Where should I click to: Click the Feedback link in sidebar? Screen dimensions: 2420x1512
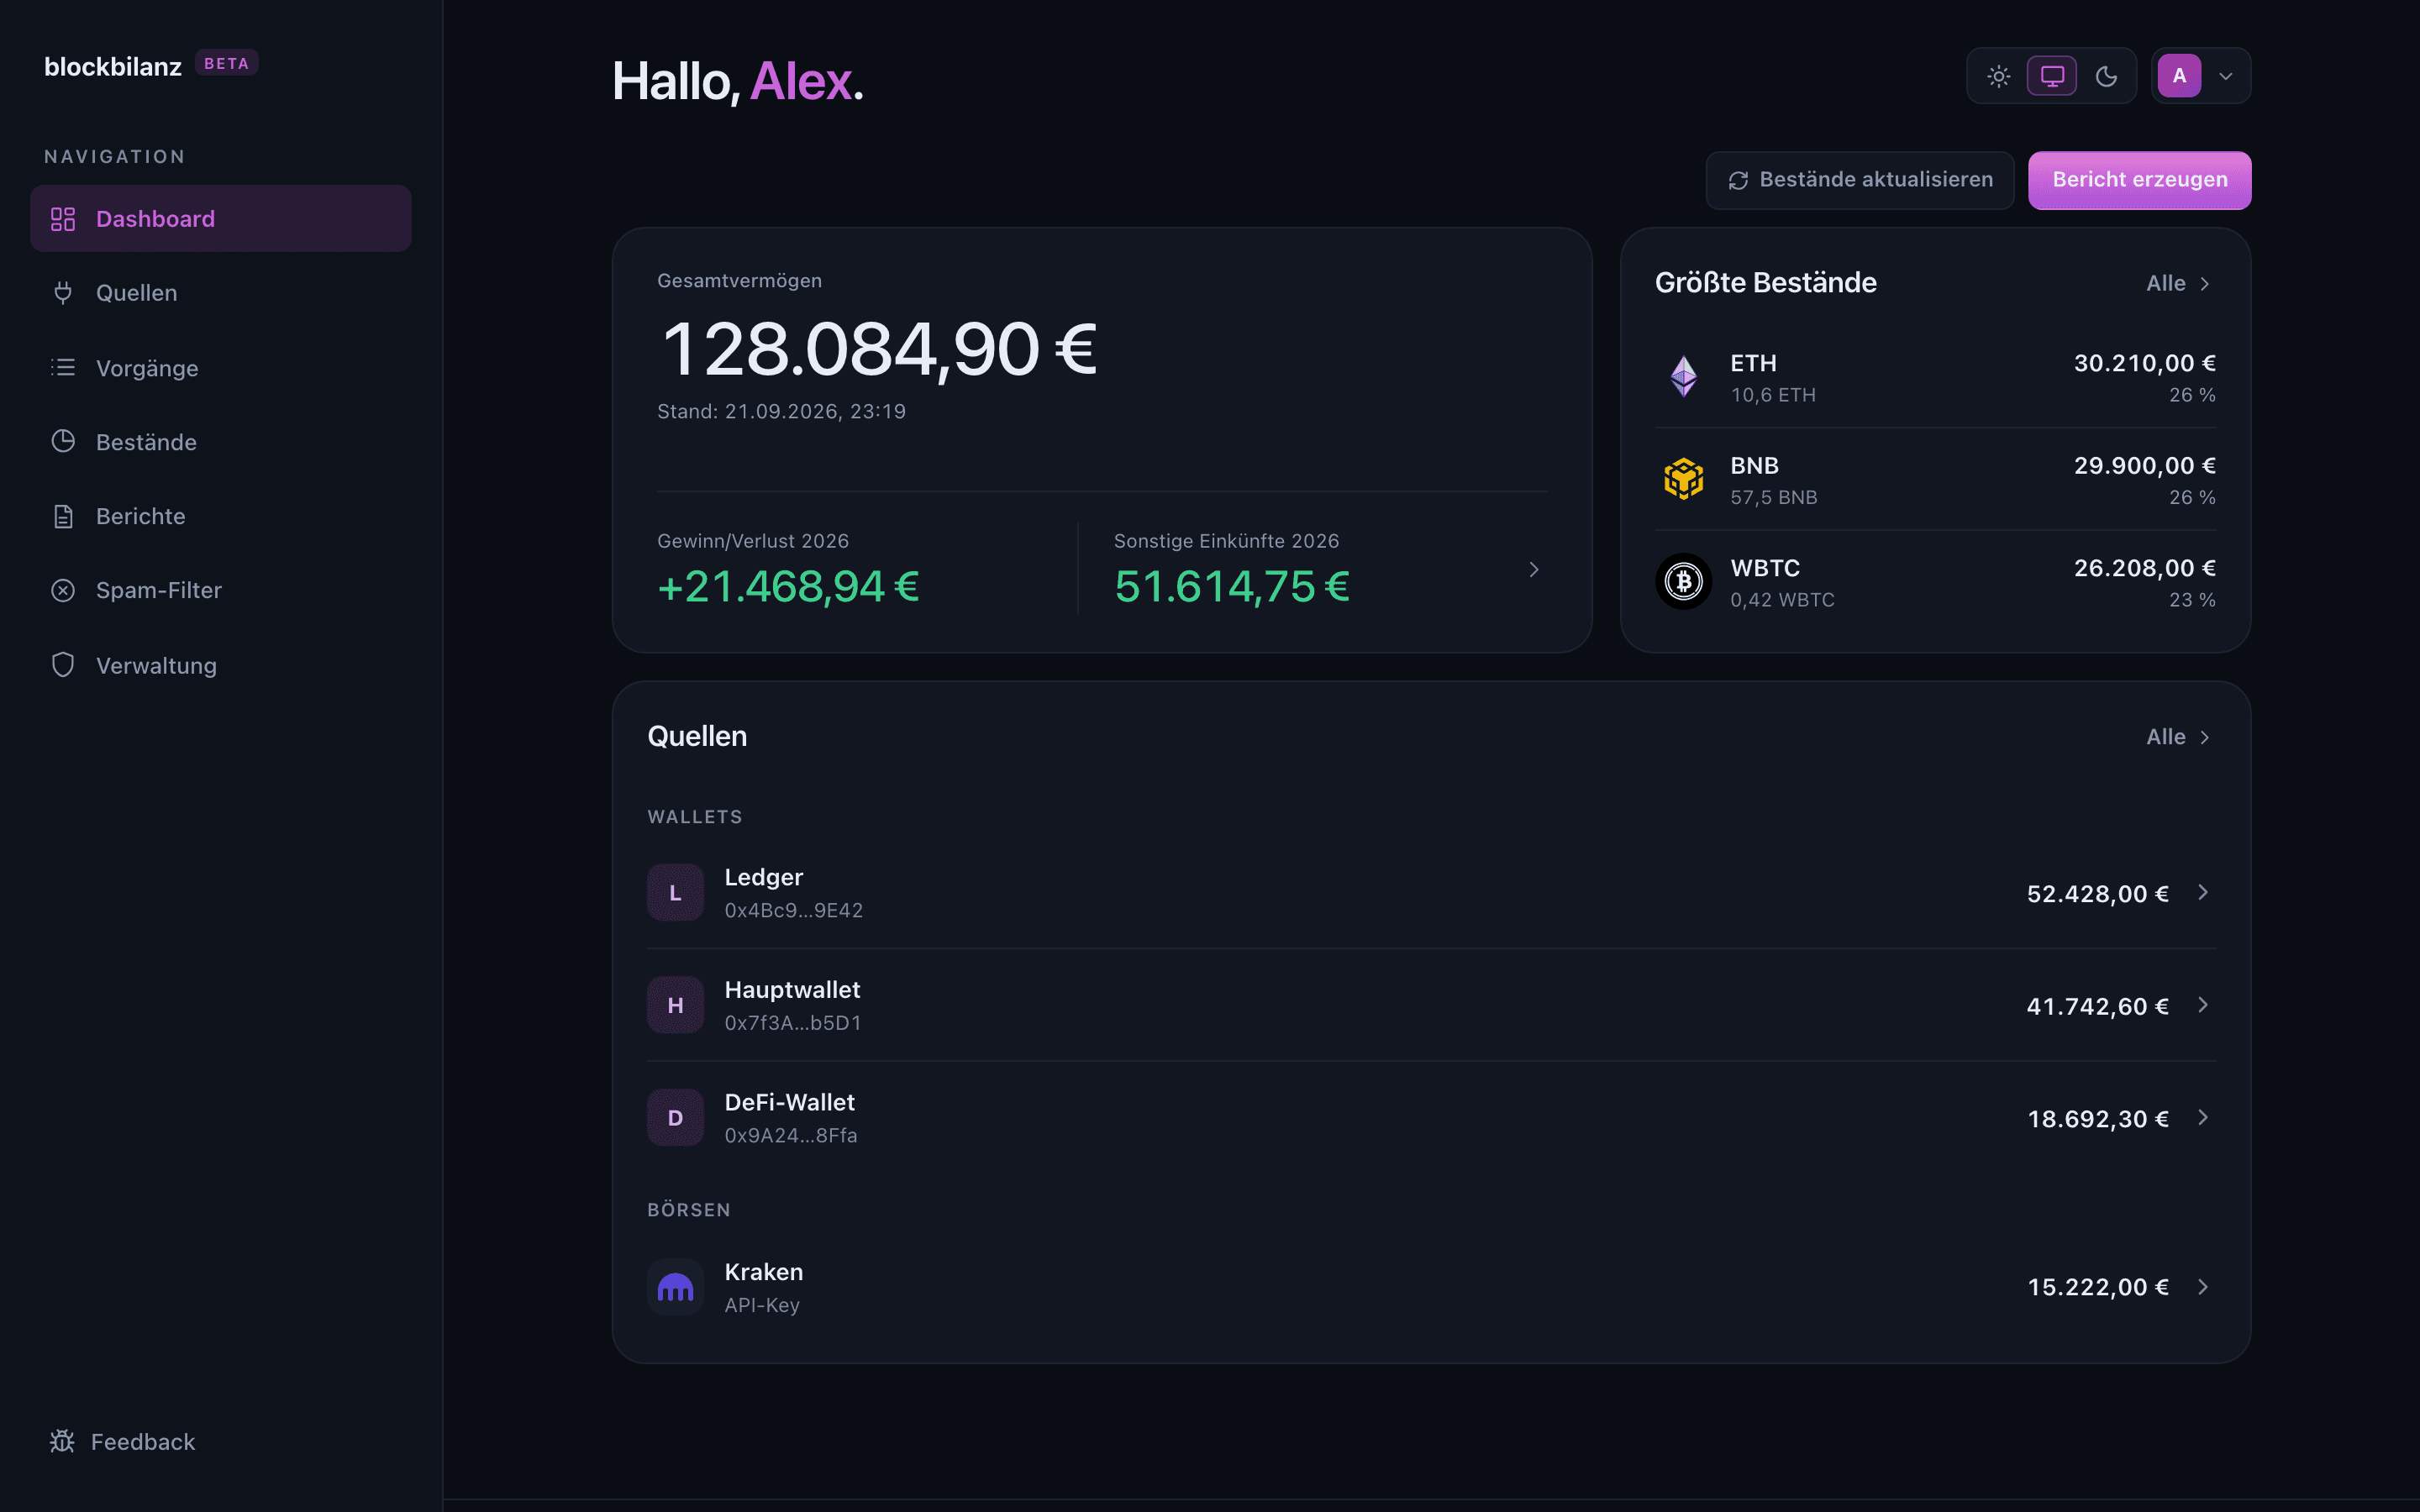122,1441
